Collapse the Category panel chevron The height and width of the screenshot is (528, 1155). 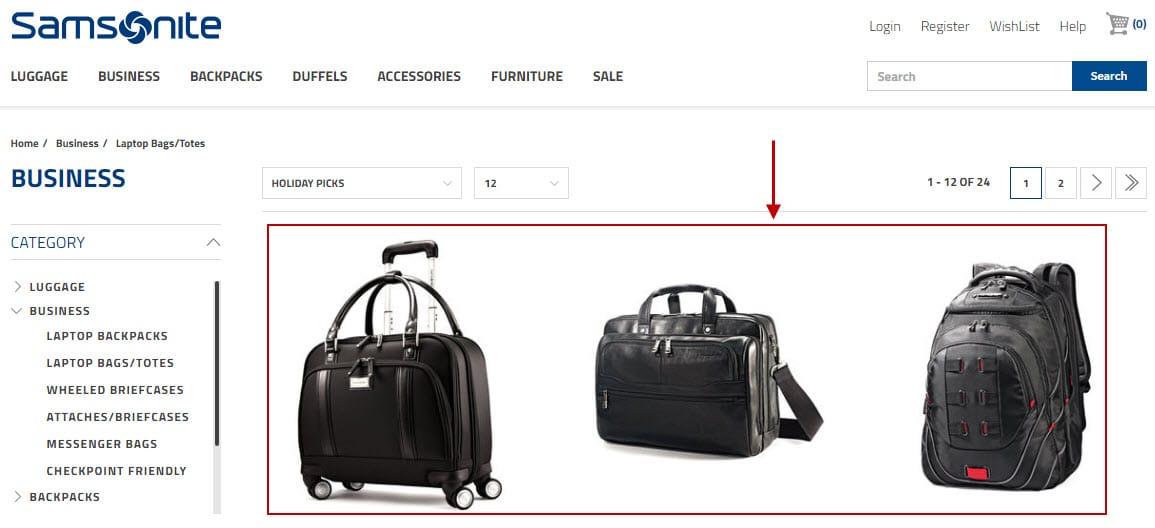pyautogui.click(x=213, y=242)
